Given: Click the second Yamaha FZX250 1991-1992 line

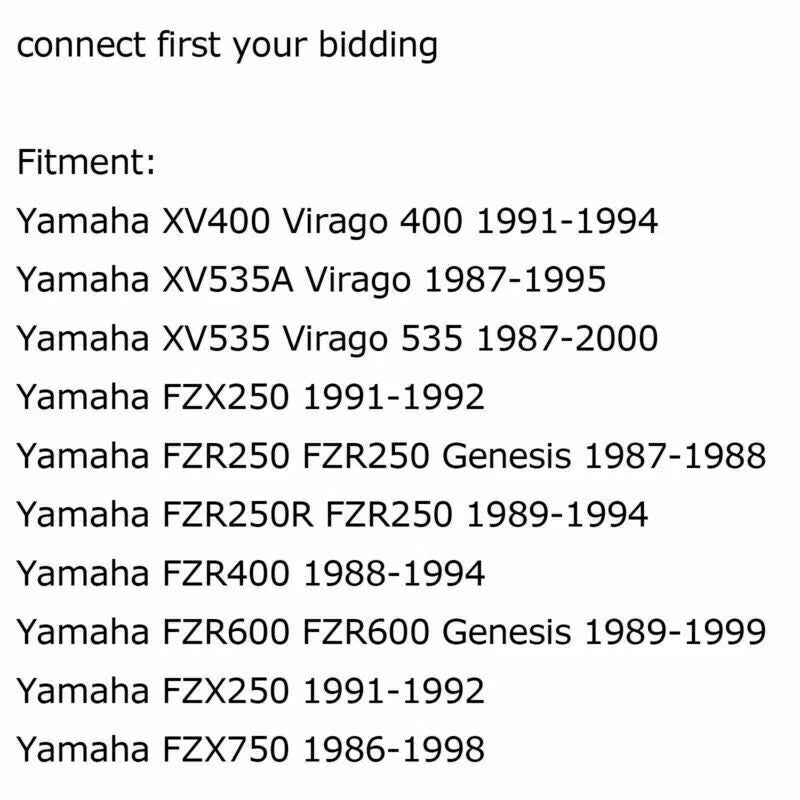Looking at the screenshot, I should (x=251, y=690).
